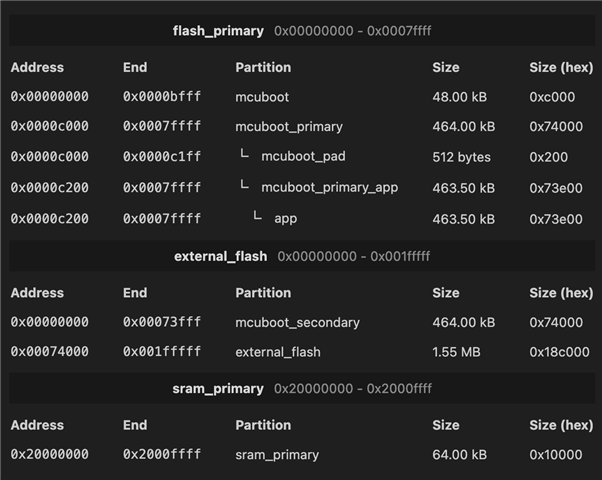602x480 pixels.
Task: Click Address column header in external_flash table
Action: pos(37,293)
